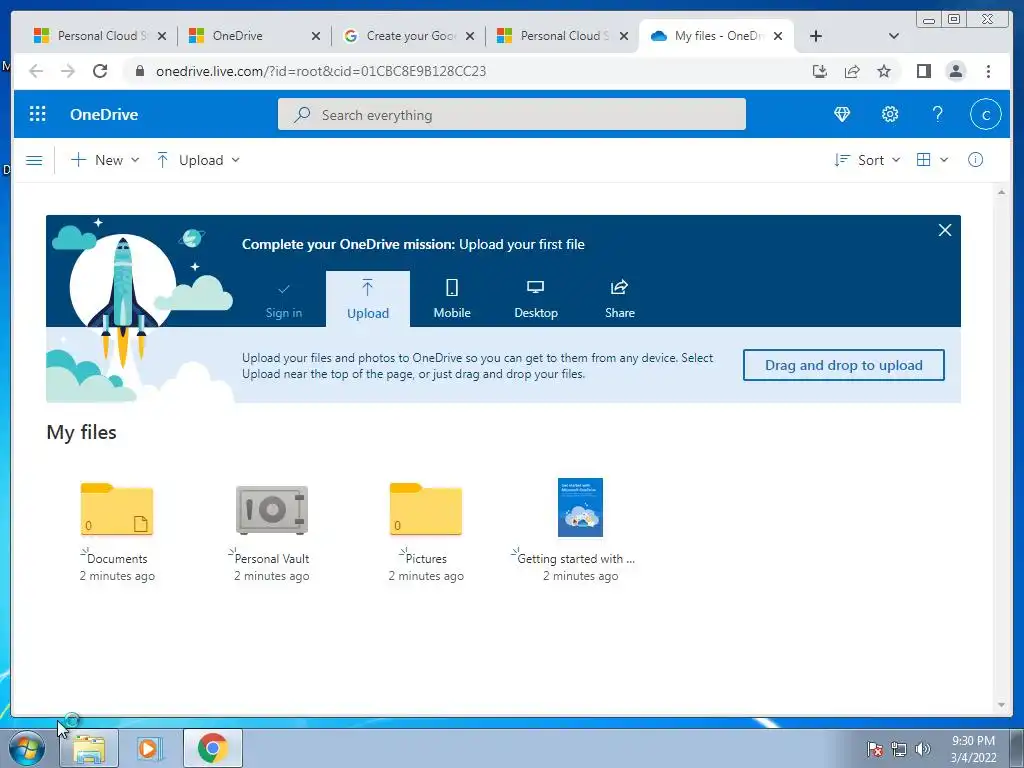Screen dimensions: 1024x768
Task: Open the volume speaker tray icon
Action: point(923,749)
